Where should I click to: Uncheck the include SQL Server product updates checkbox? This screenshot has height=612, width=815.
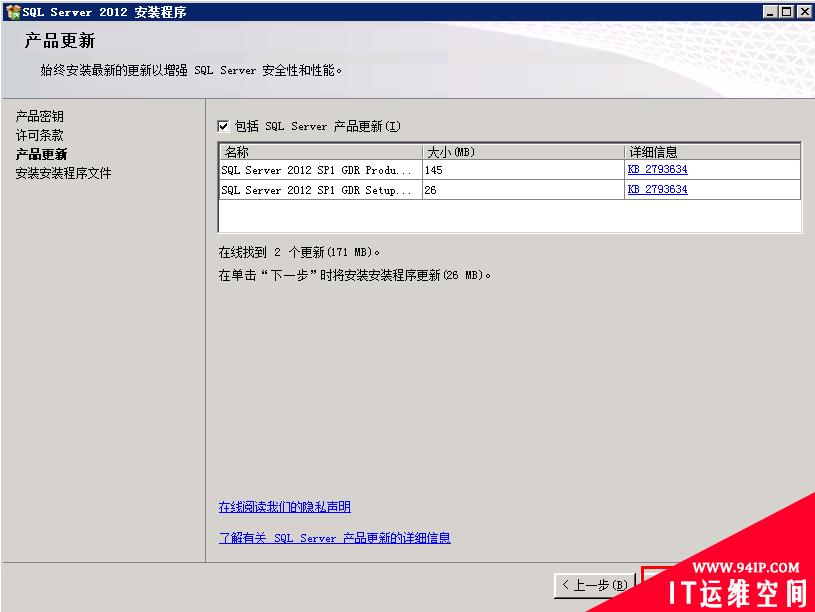pyautogui.click(x=223, y=126)
